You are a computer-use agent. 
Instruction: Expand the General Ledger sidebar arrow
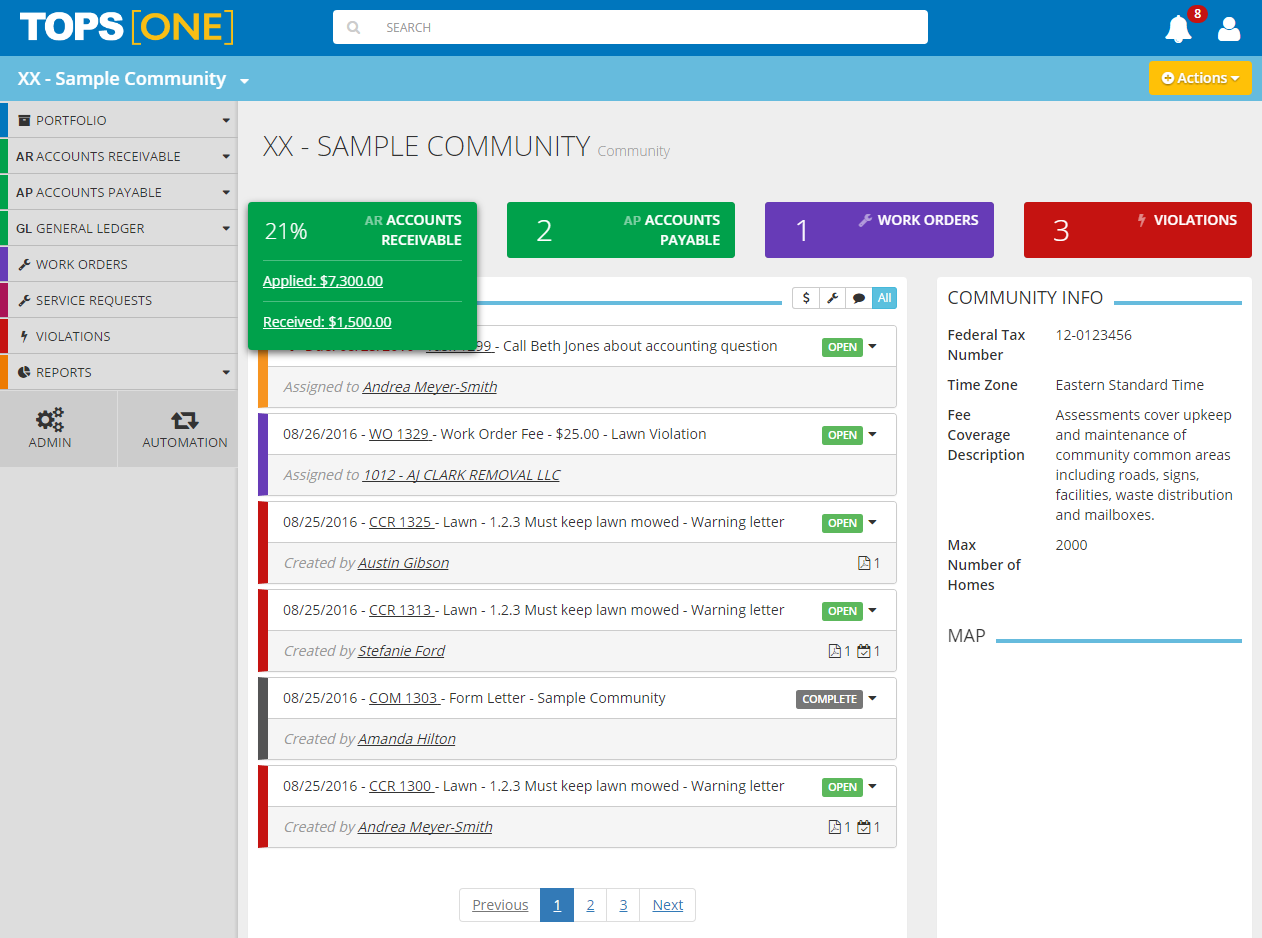pyautogui.click(x=226, y=228)
